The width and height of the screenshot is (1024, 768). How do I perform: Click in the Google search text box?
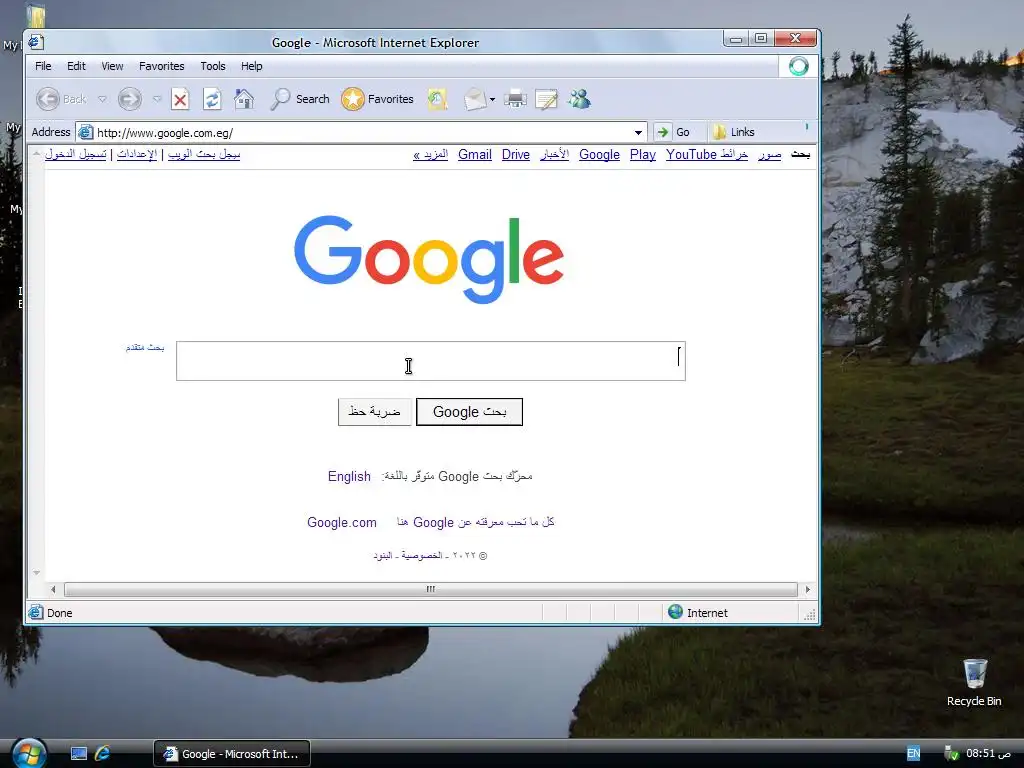coord(430,361)
